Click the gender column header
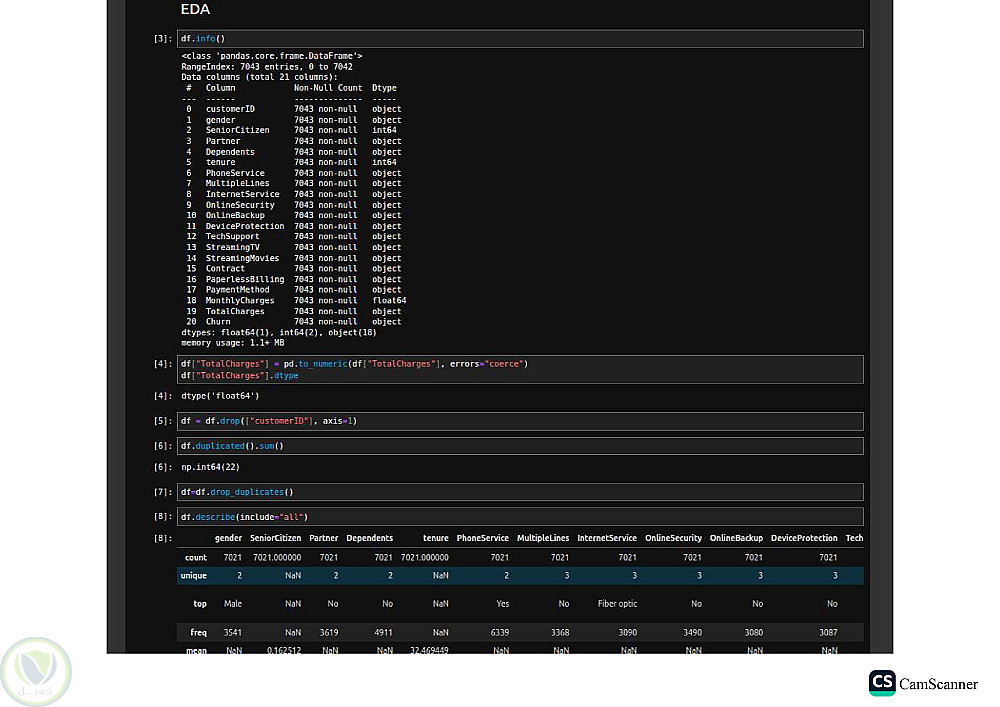The height and width of the screenshot is (707, 1000). click(228, 538)
